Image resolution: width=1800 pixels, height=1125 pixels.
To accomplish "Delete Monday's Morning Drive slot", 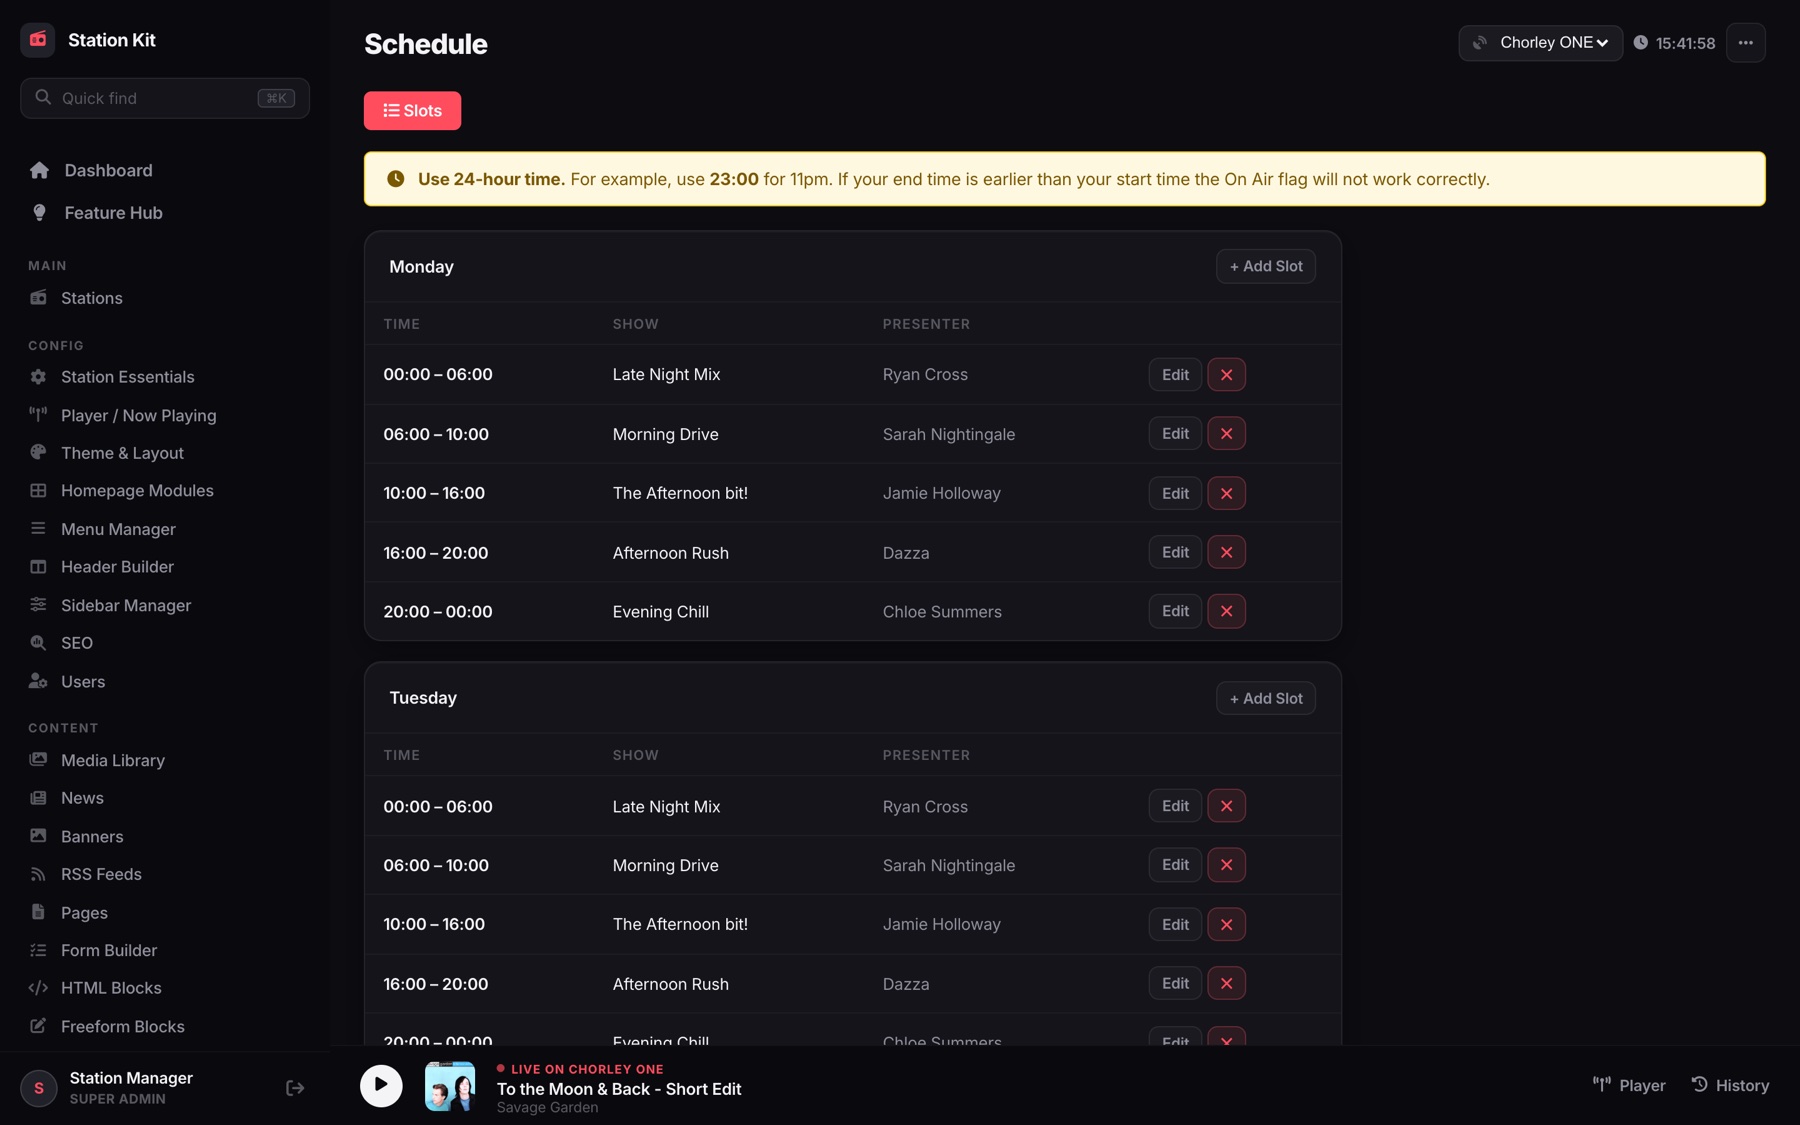I will tap(1226, 434).
